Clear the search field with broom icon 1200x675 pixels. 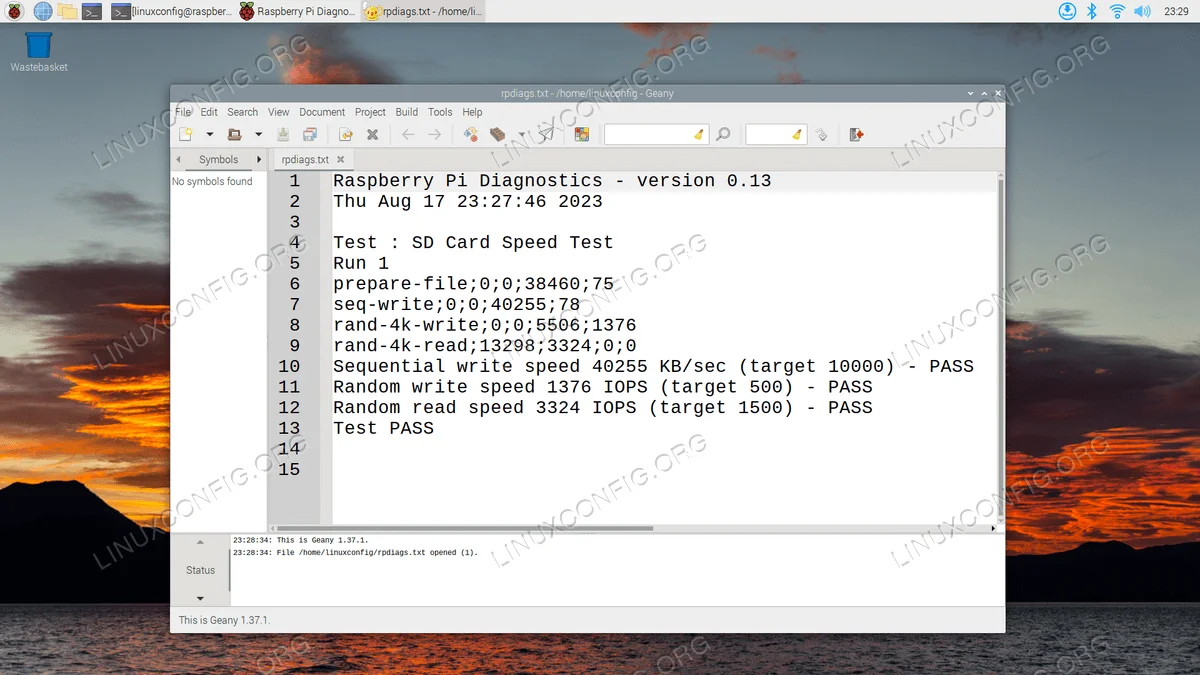point(699,134)
